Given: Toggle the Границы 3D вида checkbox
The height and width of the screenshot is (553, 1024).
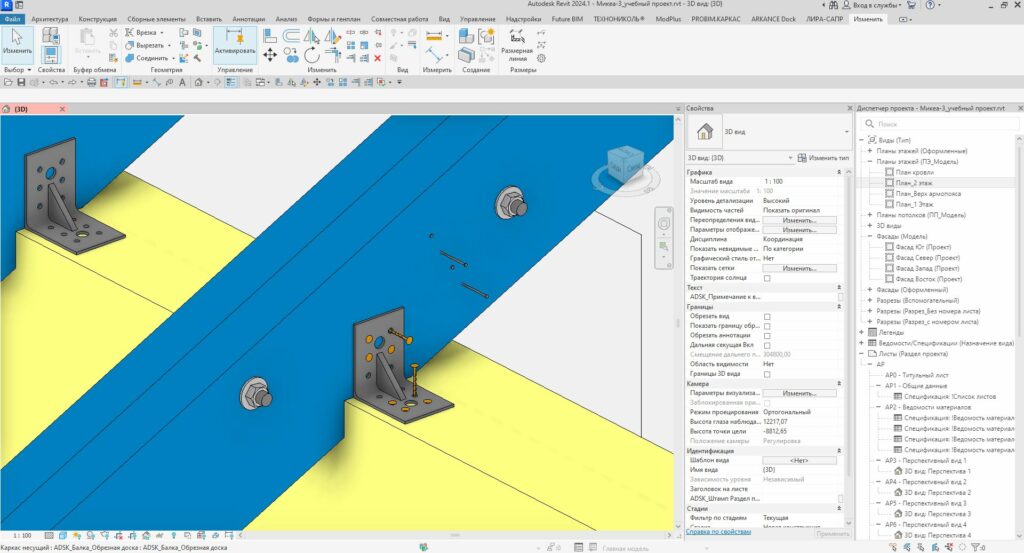Looking at the screenshot, I should point(767,374).
